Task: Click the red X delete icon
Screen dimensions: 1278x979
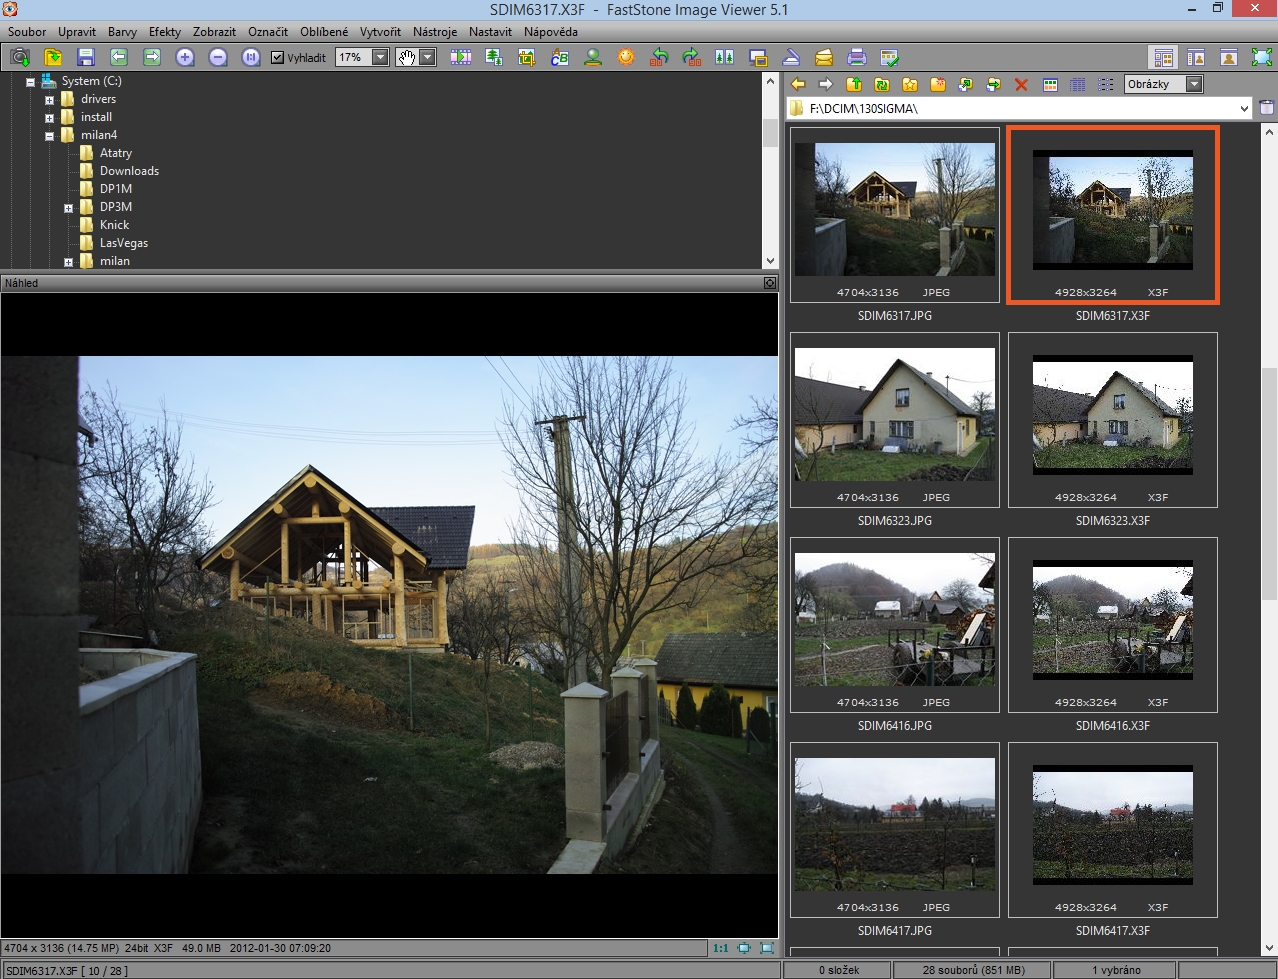Action: pyautogui.click(x=1021, y=85)
